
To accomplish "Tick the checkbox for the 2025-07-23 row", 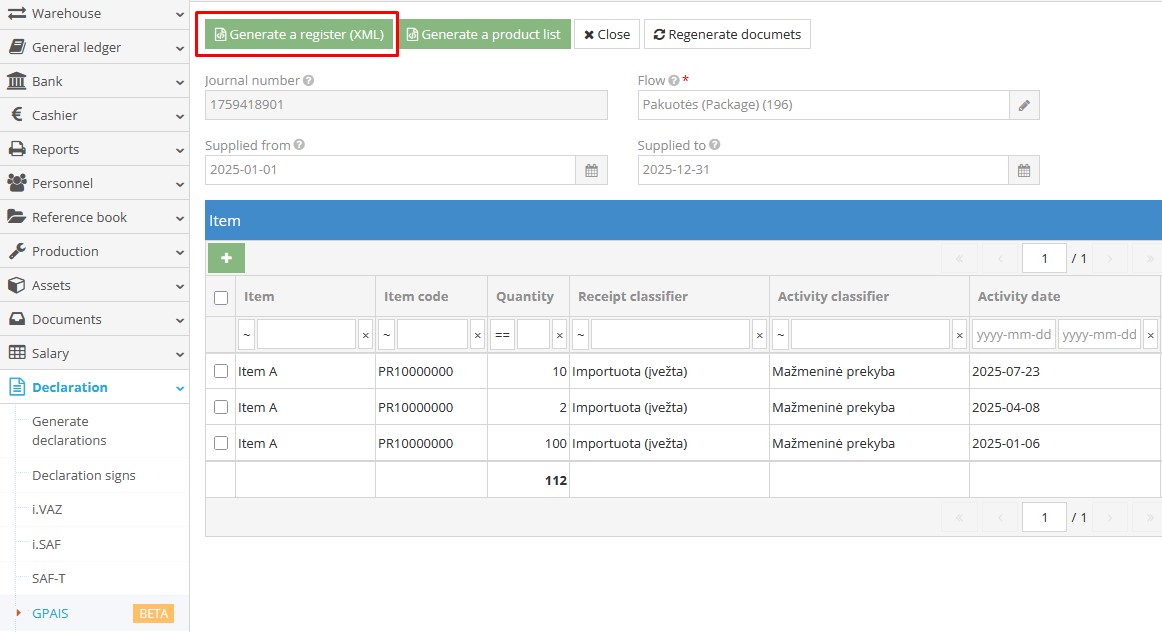I will click(221, 371).
